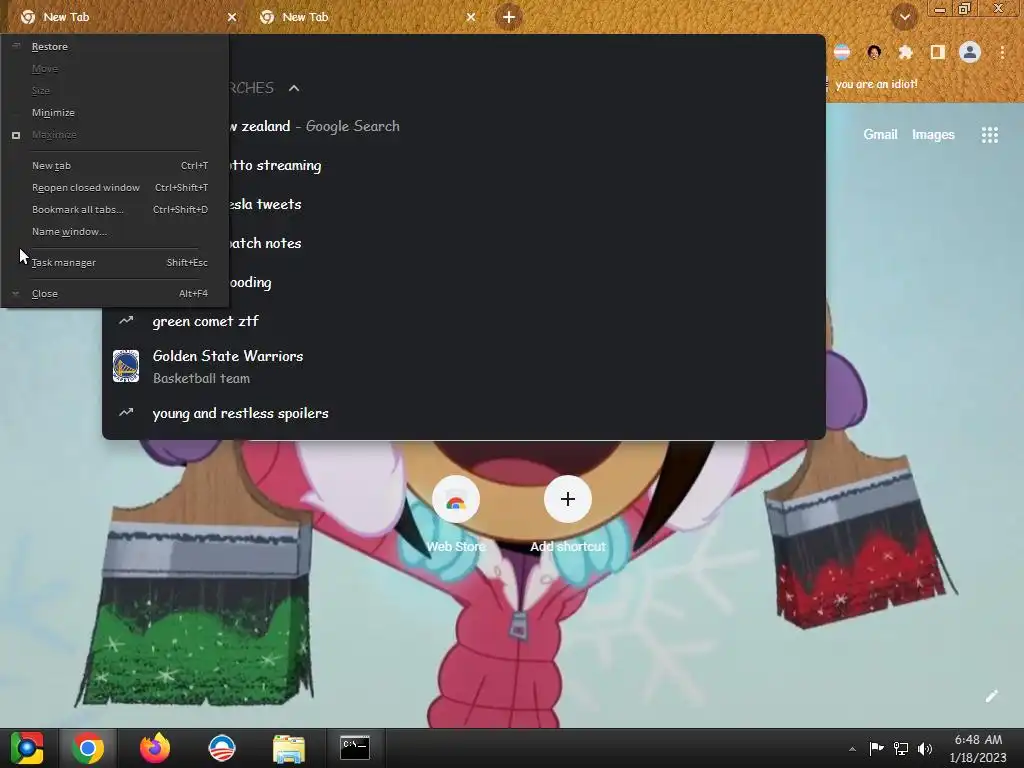The width and height of the screenshot is (1024, 768).
Task: Open the Images link
Action: [933, 135]
